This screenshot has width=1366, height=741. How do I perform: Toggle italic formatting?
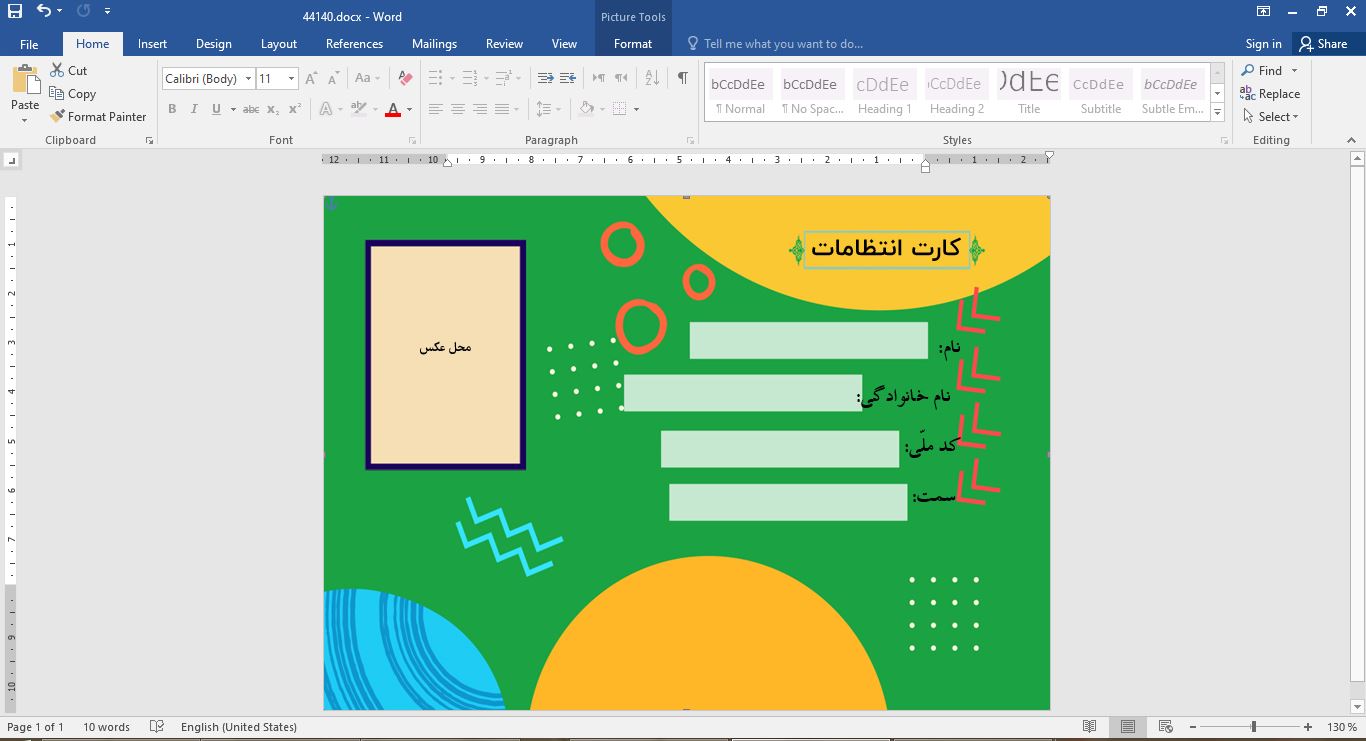coord(194,109)
